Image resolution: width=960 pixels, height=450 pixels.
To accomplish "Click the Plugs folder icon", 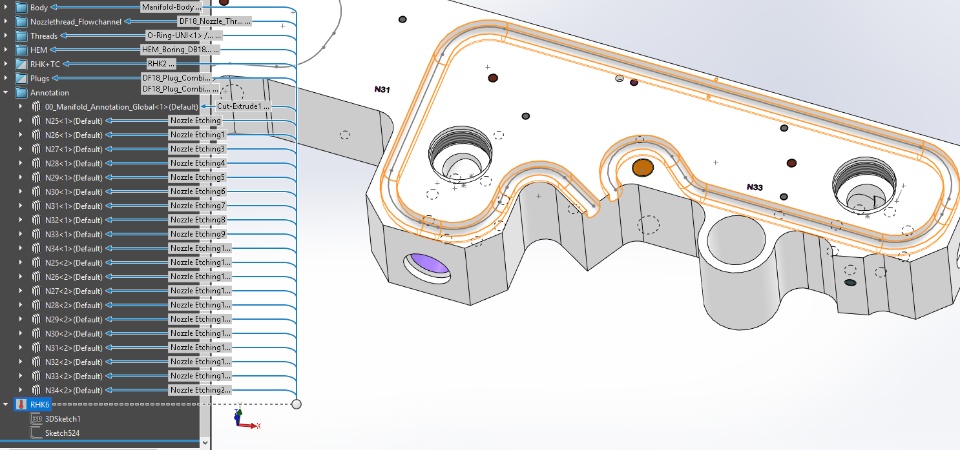I will (x=21, y=78).
